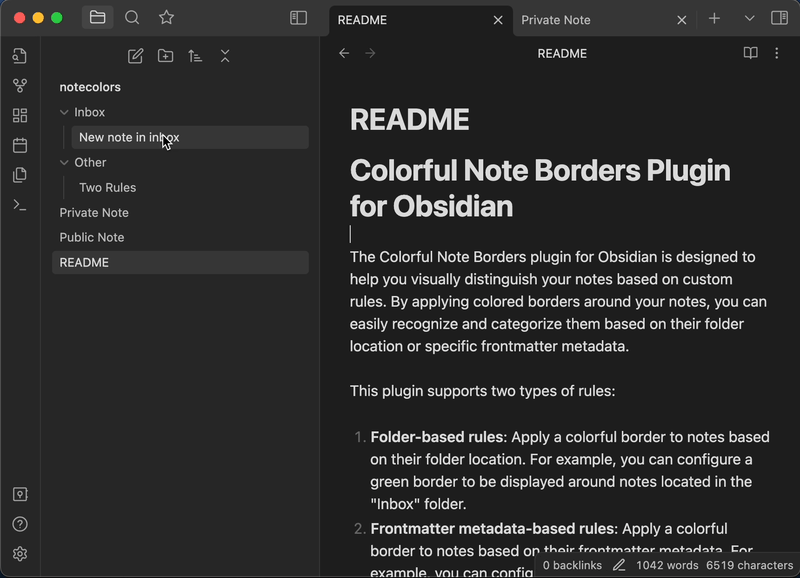Open the tab list dropdown chevron
The width and height of the screenshot is (800, 578).
pos(749,18)
